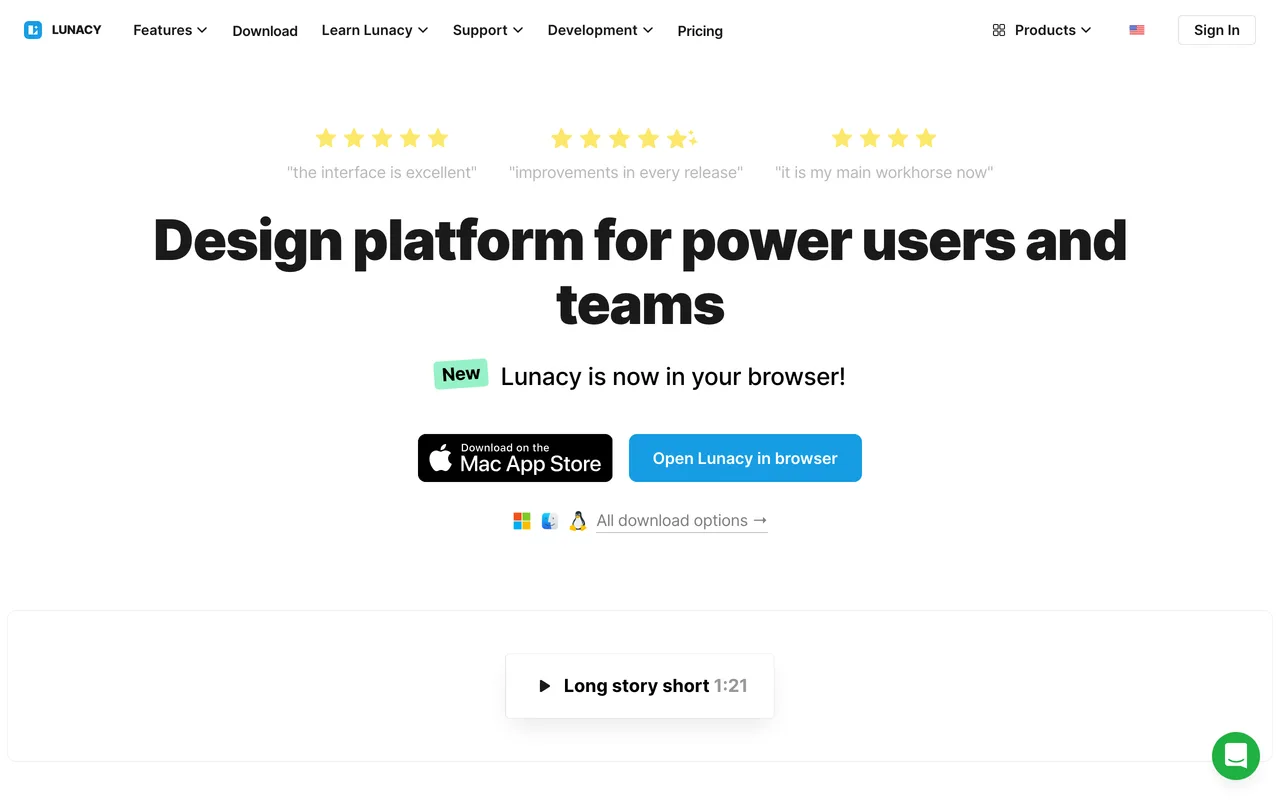Screen dimensions: 1280x800
Task: Open the Products dropdown chevron
Action: tap(1086, 30)
